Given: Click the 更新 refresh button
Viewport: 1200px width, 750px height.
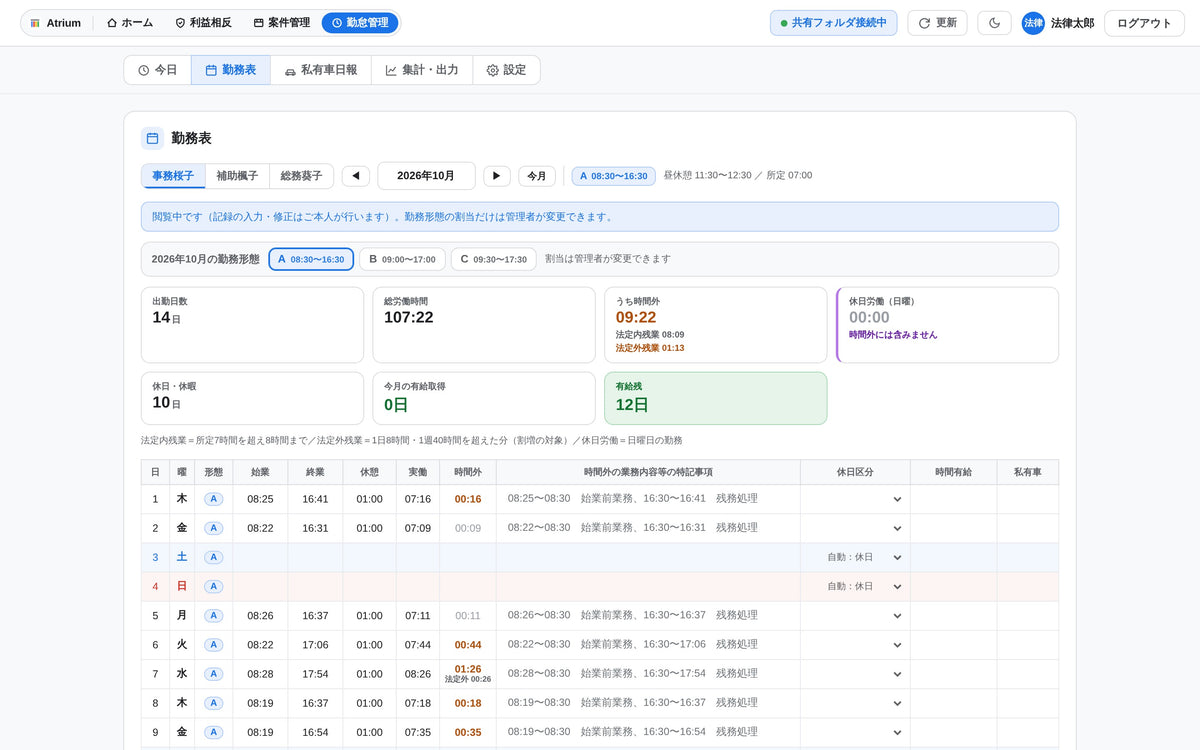Looking at the screenshot, I should pos(937,23).
